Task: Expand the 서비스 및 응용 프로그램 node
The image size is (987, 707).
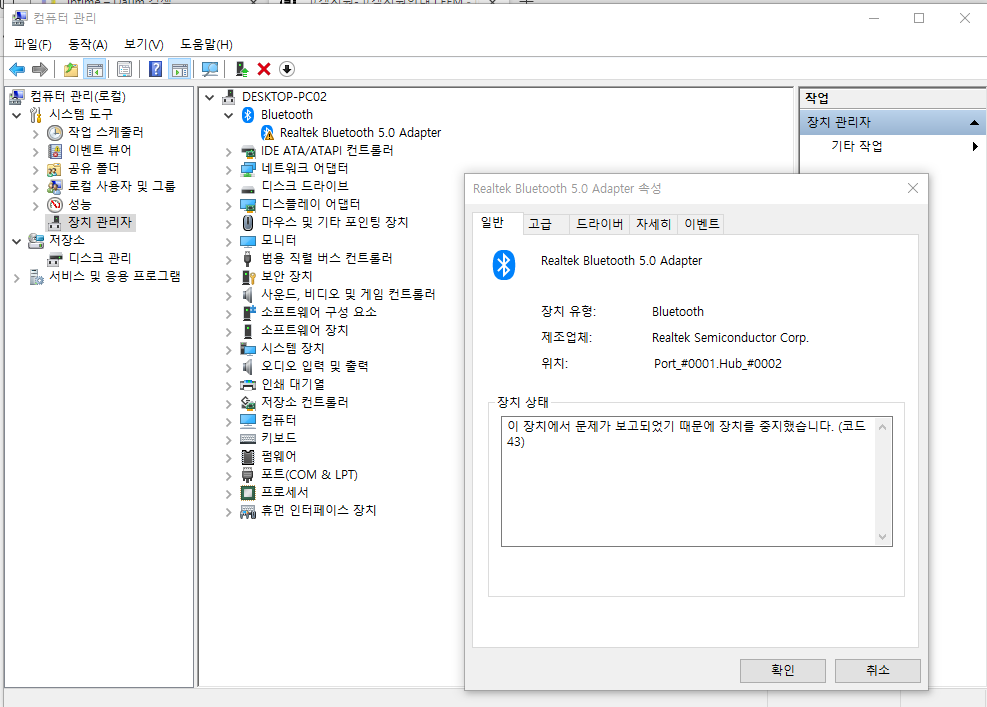Action: tap(17, 277)
